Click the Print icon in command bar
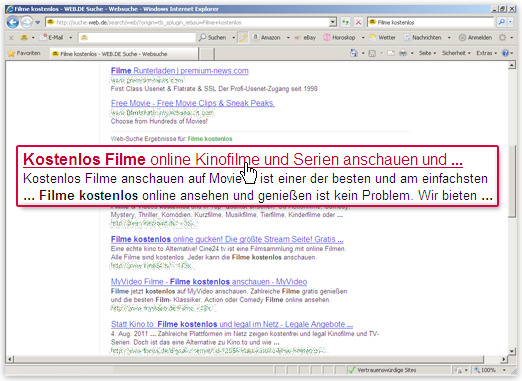Screen dimensions: 522x381 [403, 53]
